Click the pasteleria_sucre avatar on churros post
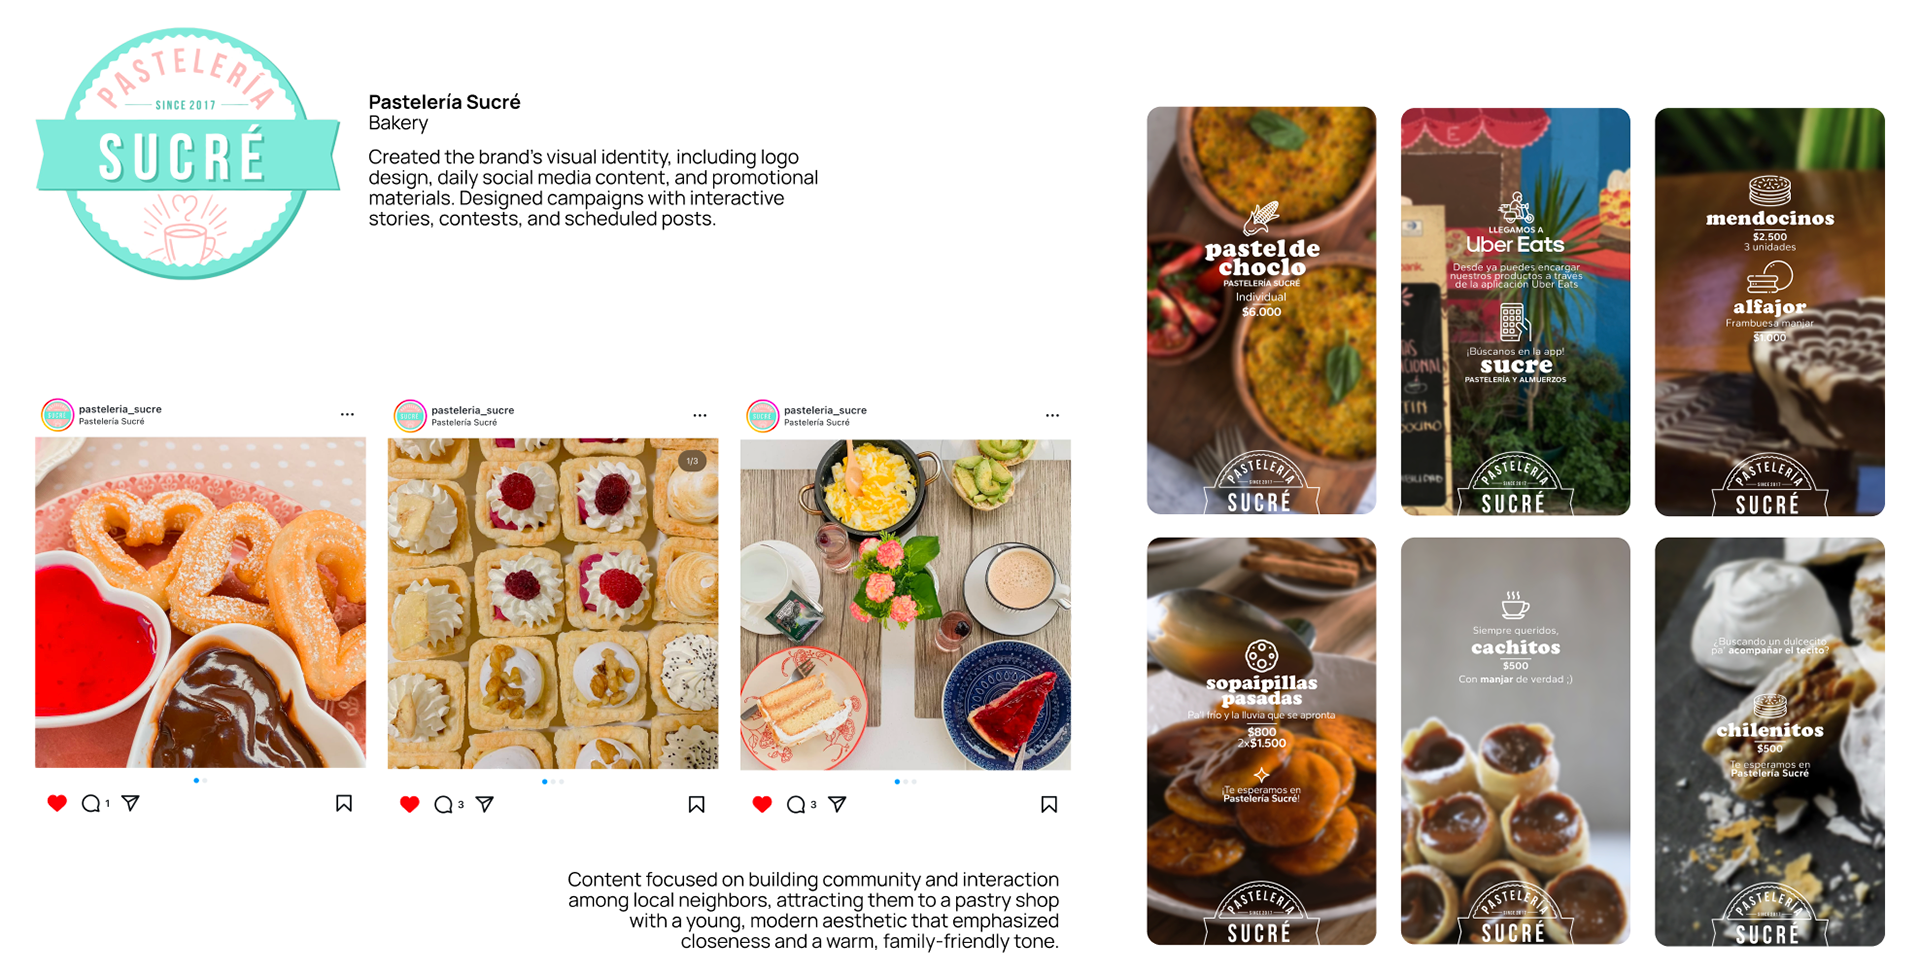This screenshot has height=976, width=1920. coord(57,414)
